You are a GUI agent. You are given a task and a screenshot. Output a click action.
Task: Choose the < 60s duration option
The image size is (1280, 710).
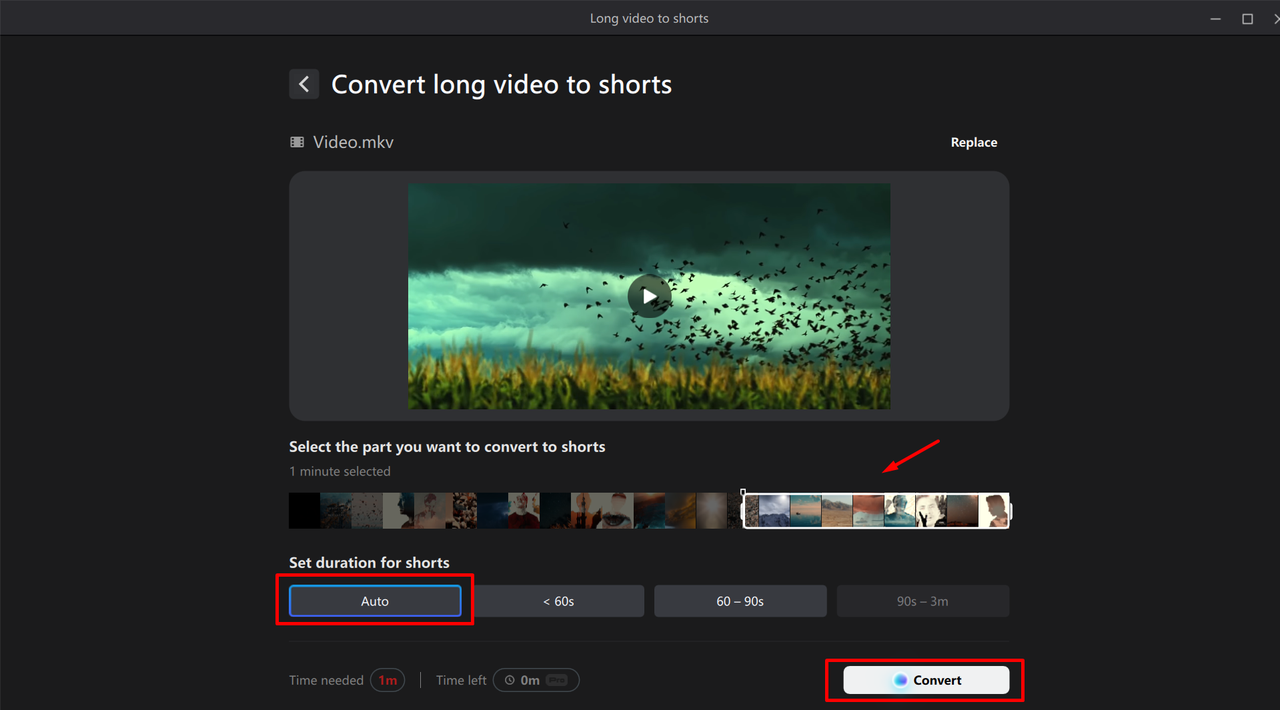click(x=558, y=601)
